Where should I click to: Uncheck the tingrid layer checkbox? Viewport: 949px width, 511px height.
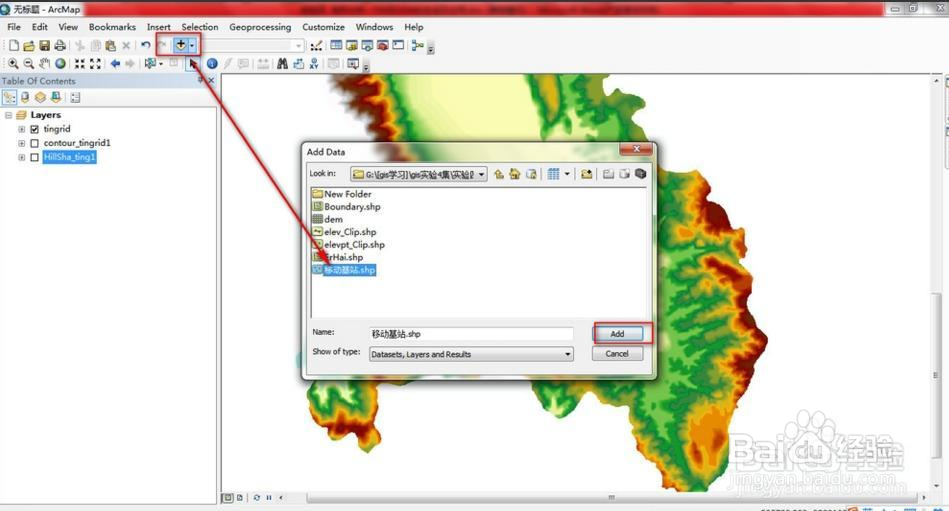(x=34, y=129)
